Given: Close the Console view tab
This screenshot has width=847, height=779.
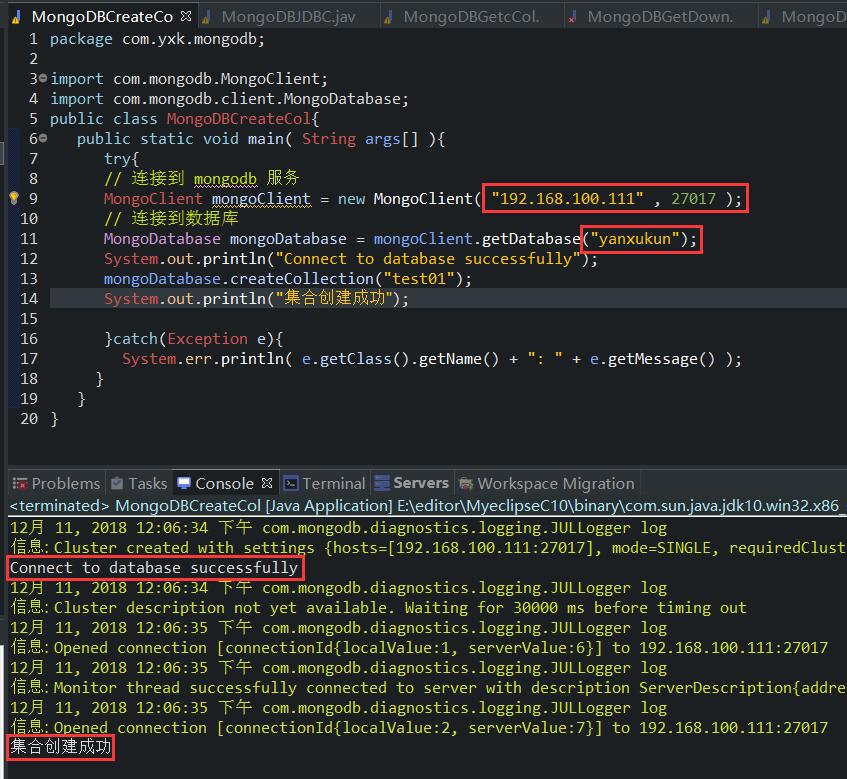Looking at the screenshot, I should pos(267,482).
